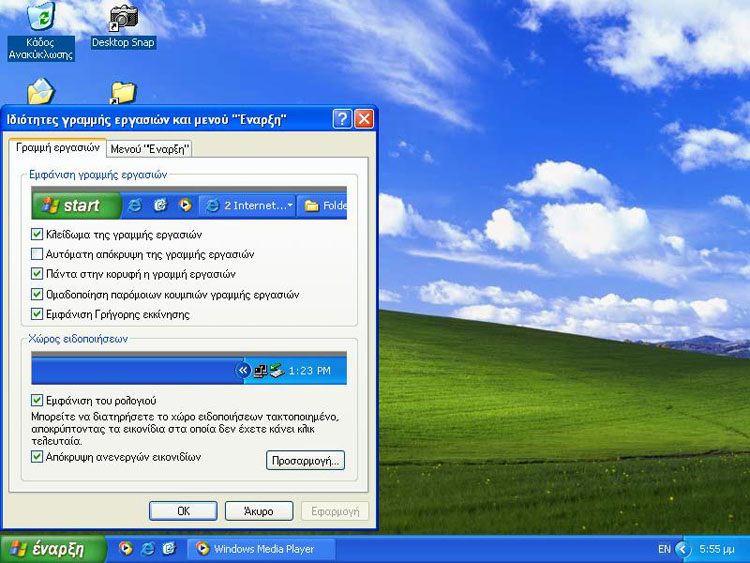Launch Windows Media Player from Quick Launch
The height and width of the screenshot is (563, 750).
[126, 548]
